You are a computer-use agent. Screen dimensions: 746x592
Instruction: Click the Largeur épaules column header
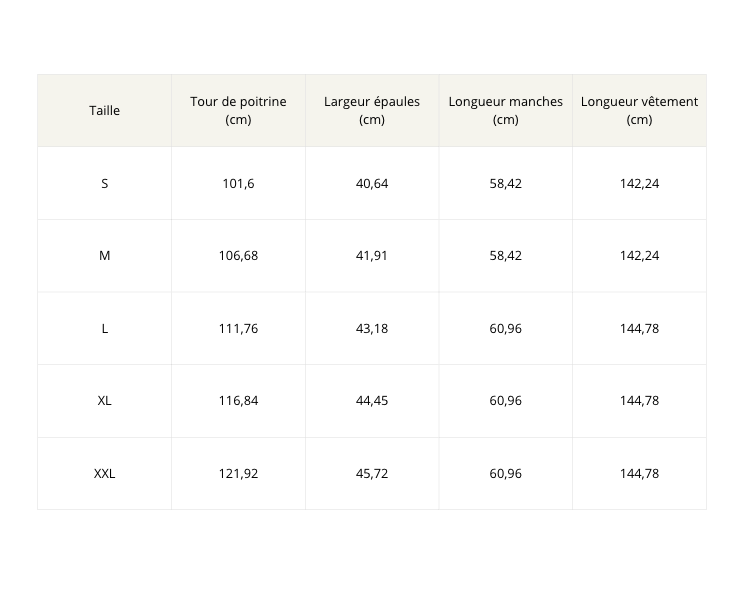coord(372,110)
